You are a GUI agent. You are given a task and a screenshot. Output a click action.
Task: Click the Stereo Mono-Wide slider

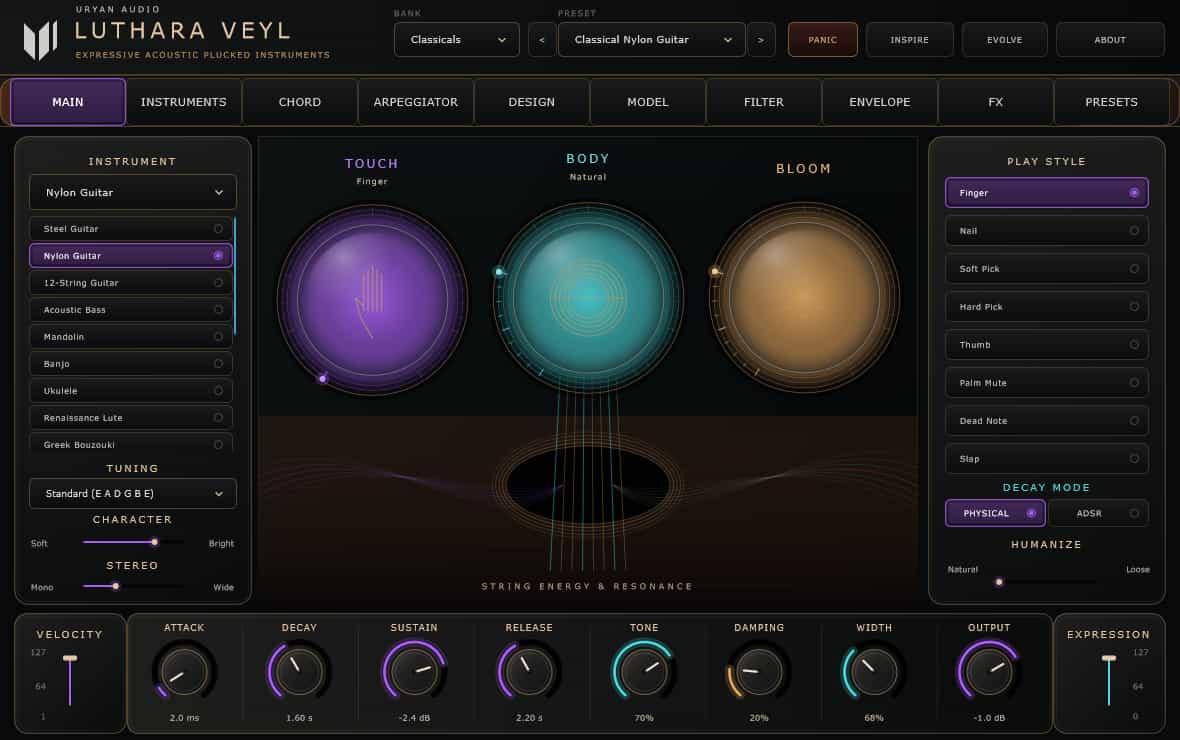(133, 586)
